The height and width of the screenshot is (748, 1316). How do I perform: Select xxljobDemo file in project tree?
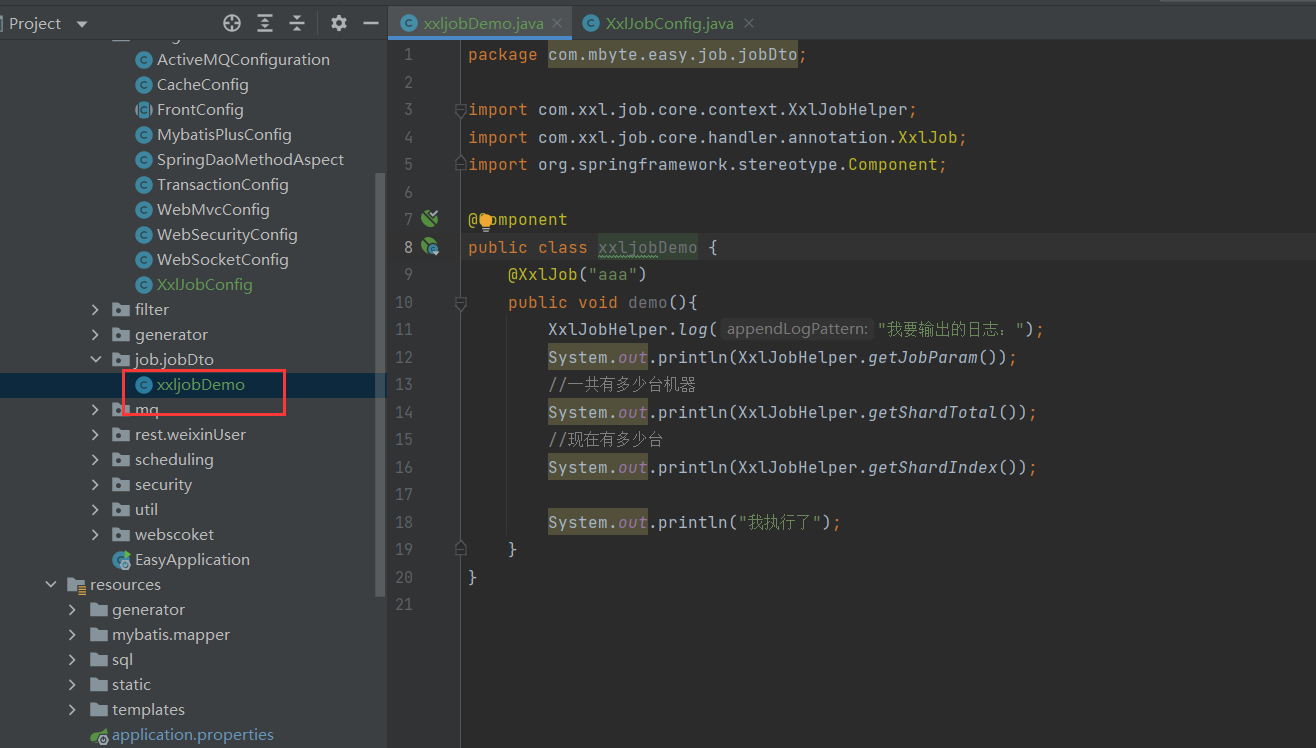point(200,384)
